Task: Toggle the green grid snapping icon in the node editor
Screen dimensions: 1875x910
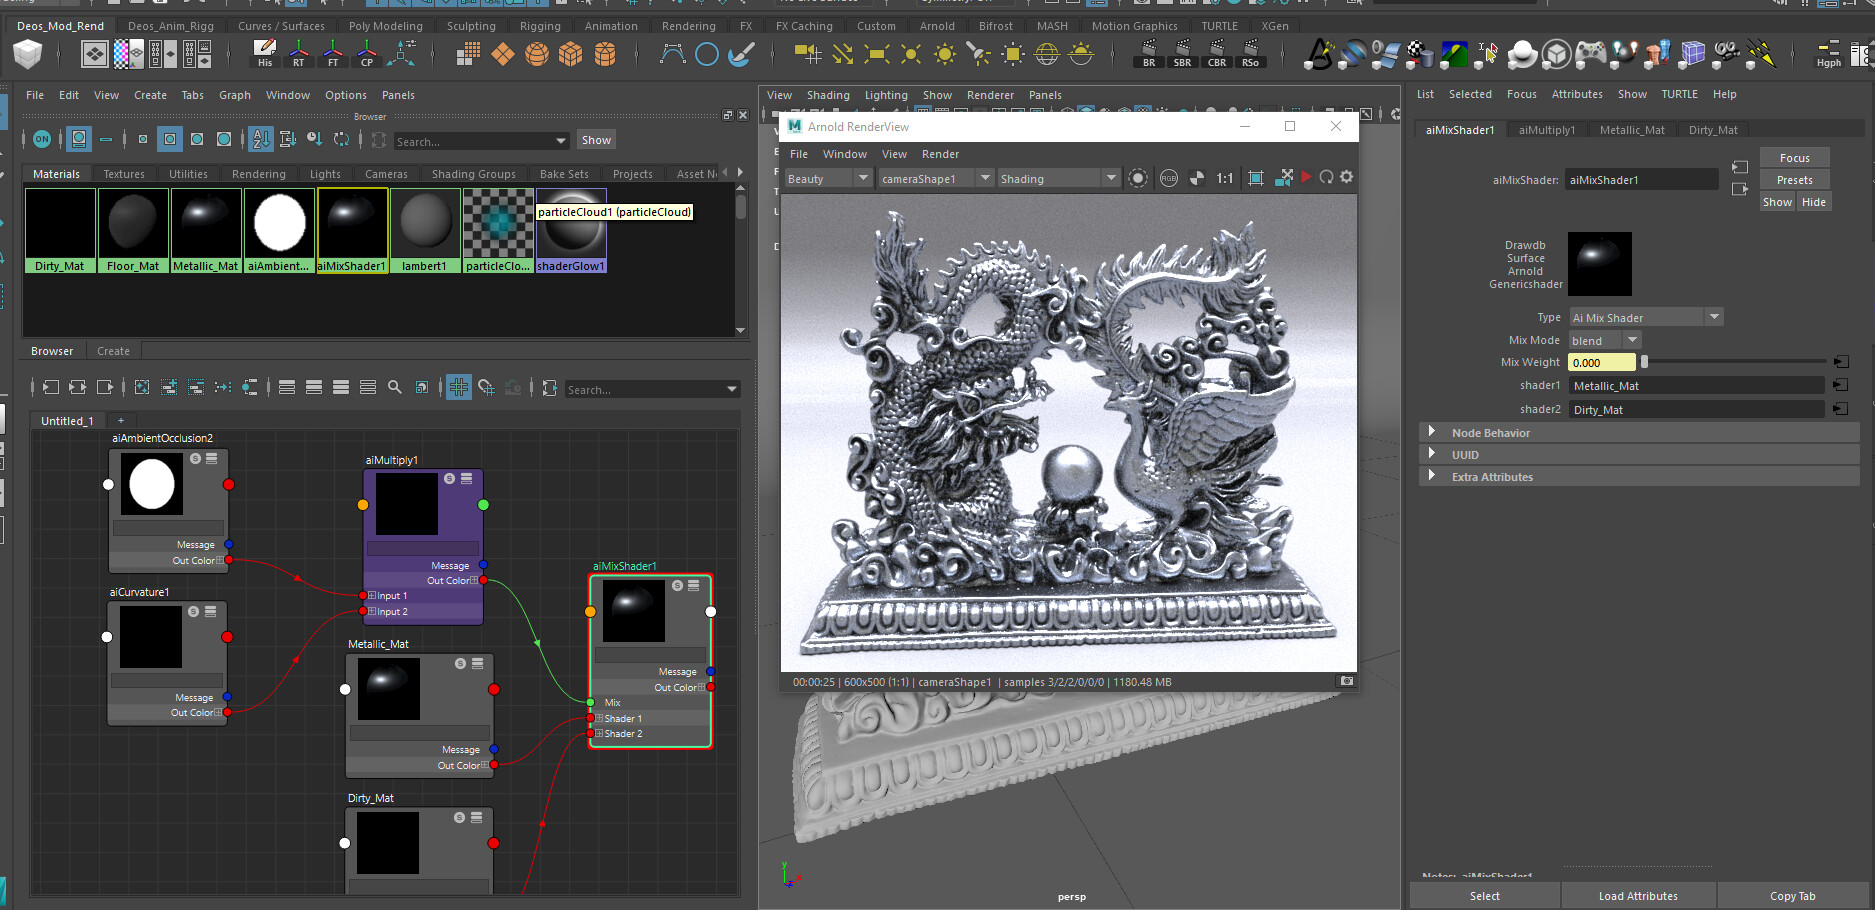Action: point(459,388)
